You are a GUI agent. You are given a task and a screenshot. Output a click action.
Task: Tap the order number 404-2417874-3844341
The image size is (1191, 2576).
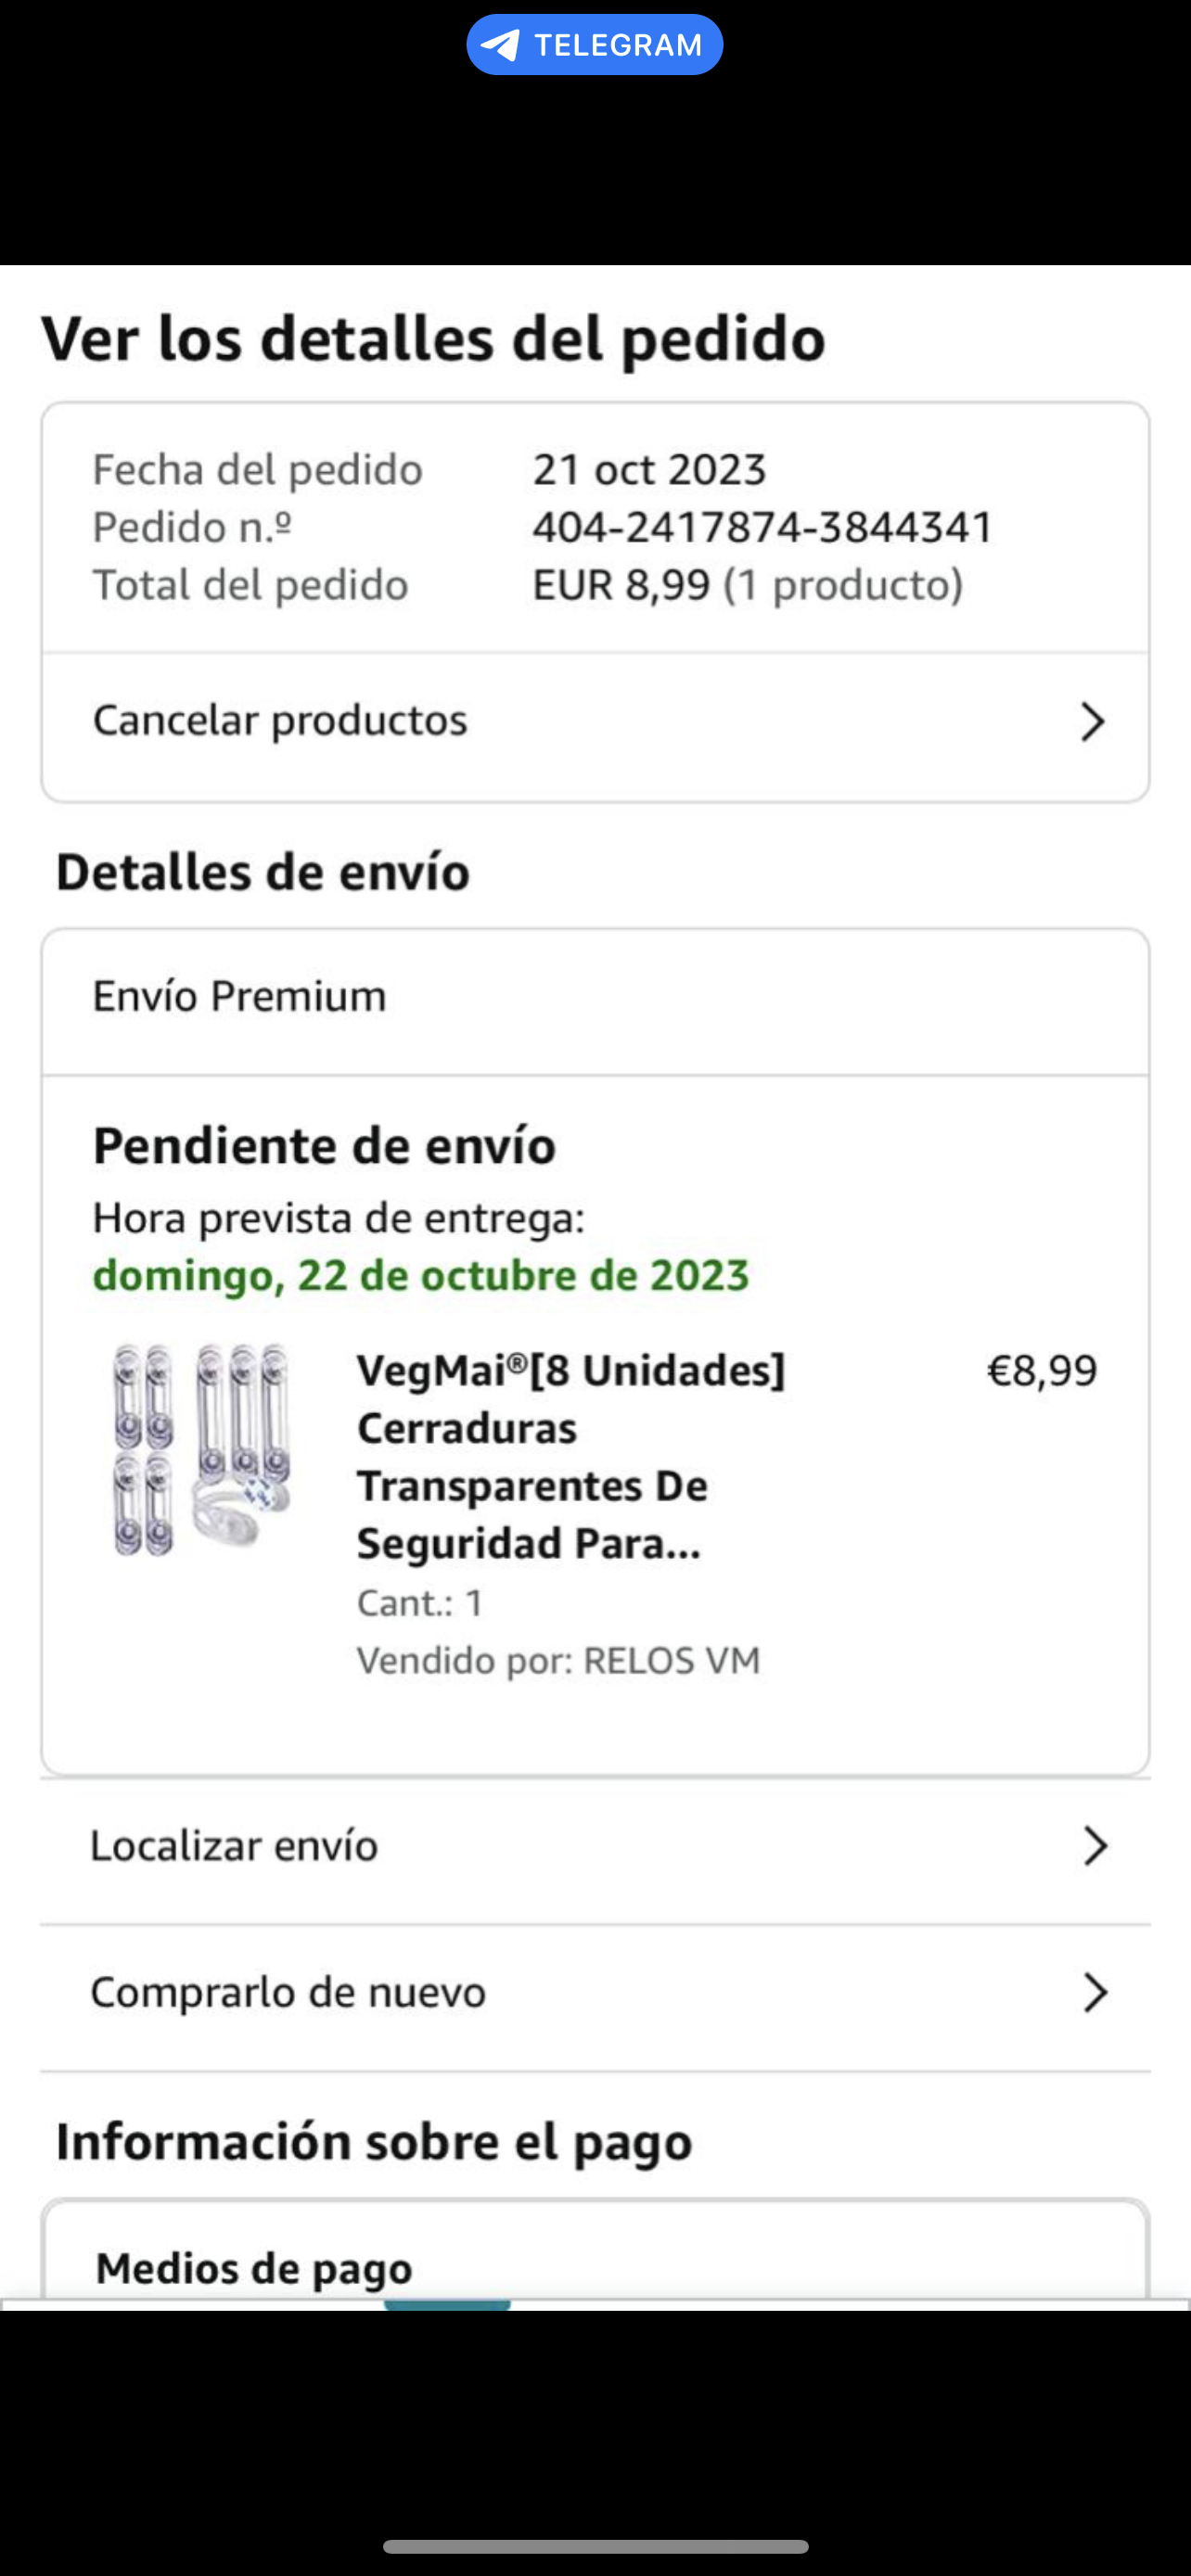(762, 527)
